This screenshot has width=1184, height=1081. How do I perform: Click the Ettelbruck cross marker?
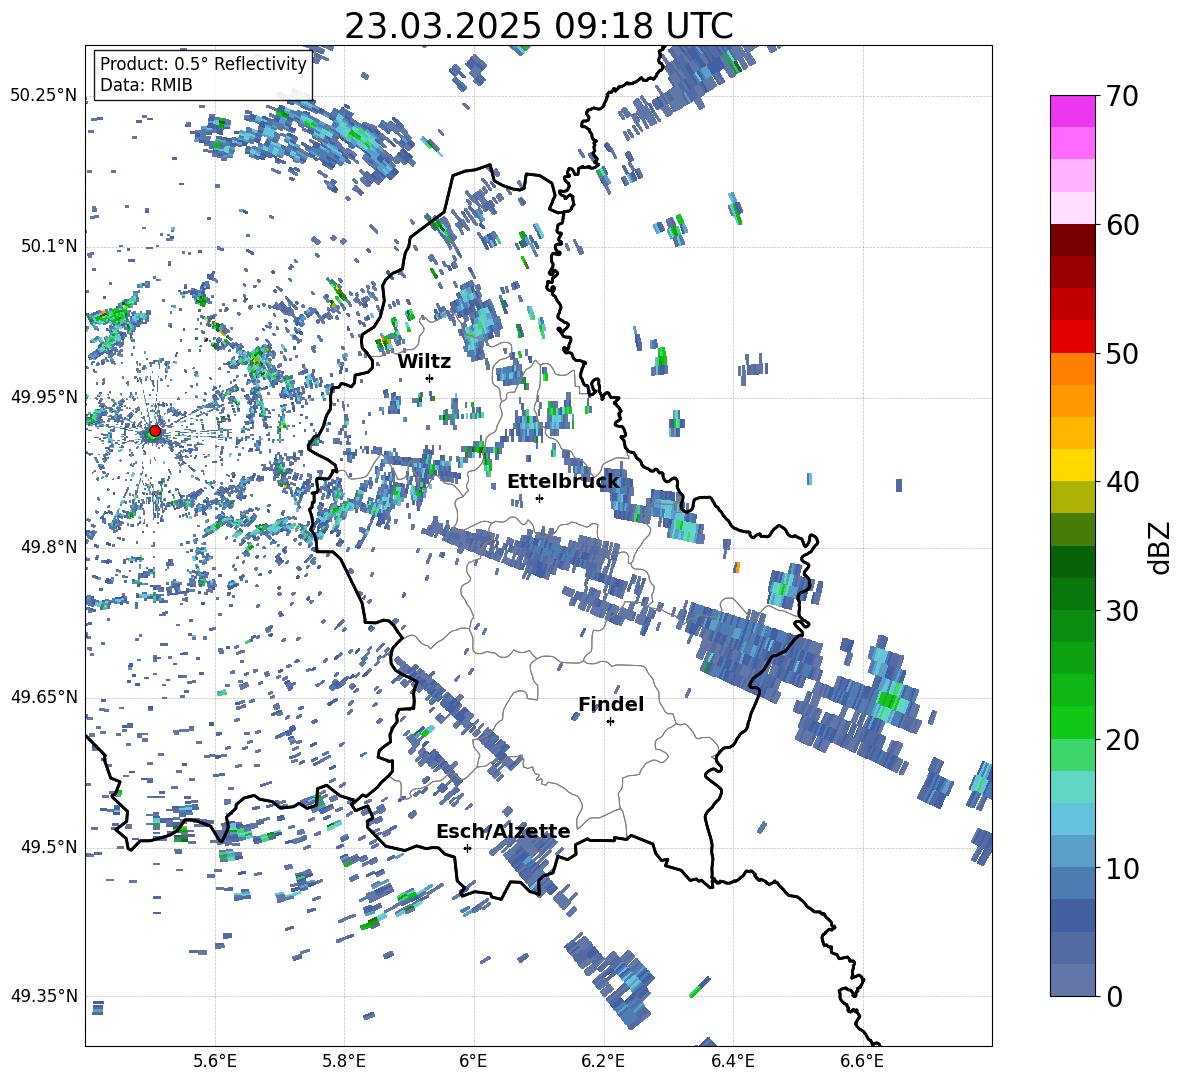point(539,498)
